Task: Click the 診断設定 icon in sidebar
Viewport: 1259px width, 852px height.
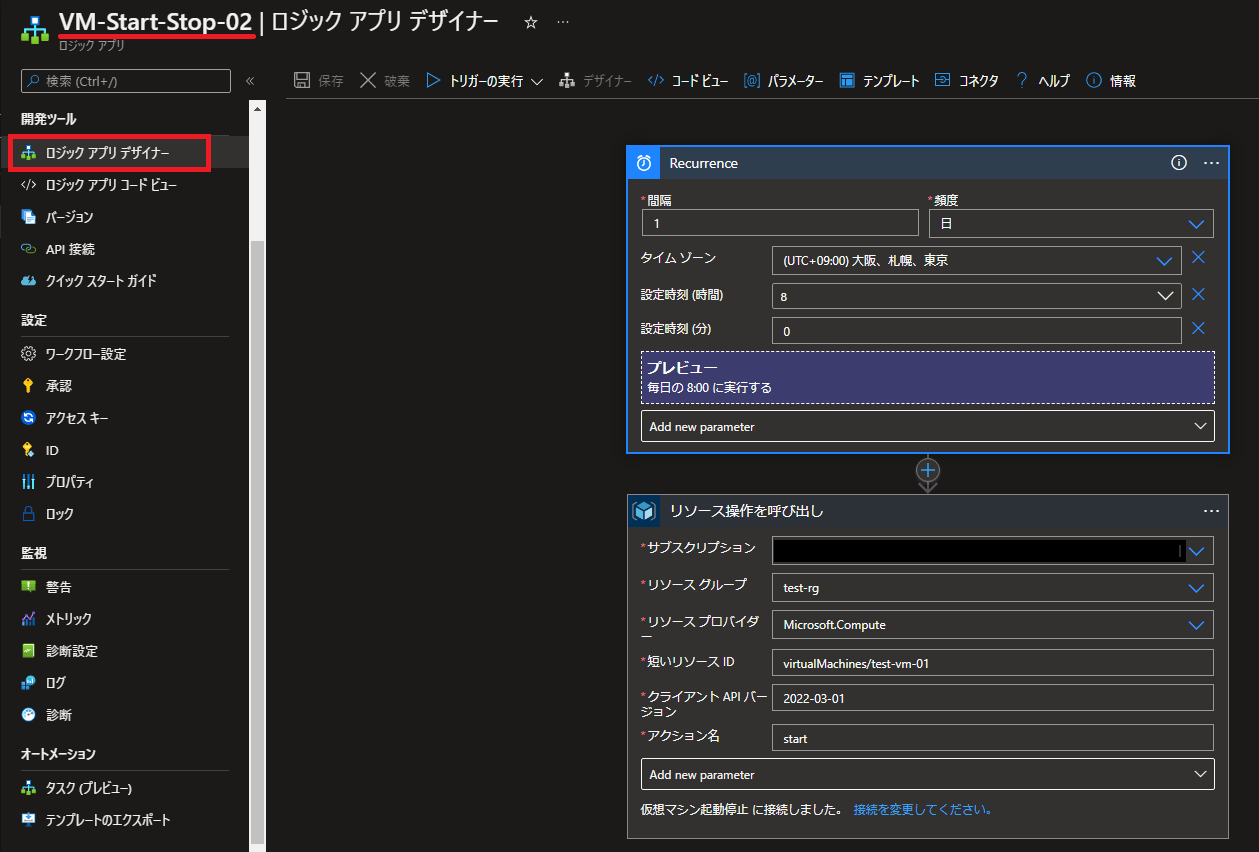Action: (x=29, y=651)
